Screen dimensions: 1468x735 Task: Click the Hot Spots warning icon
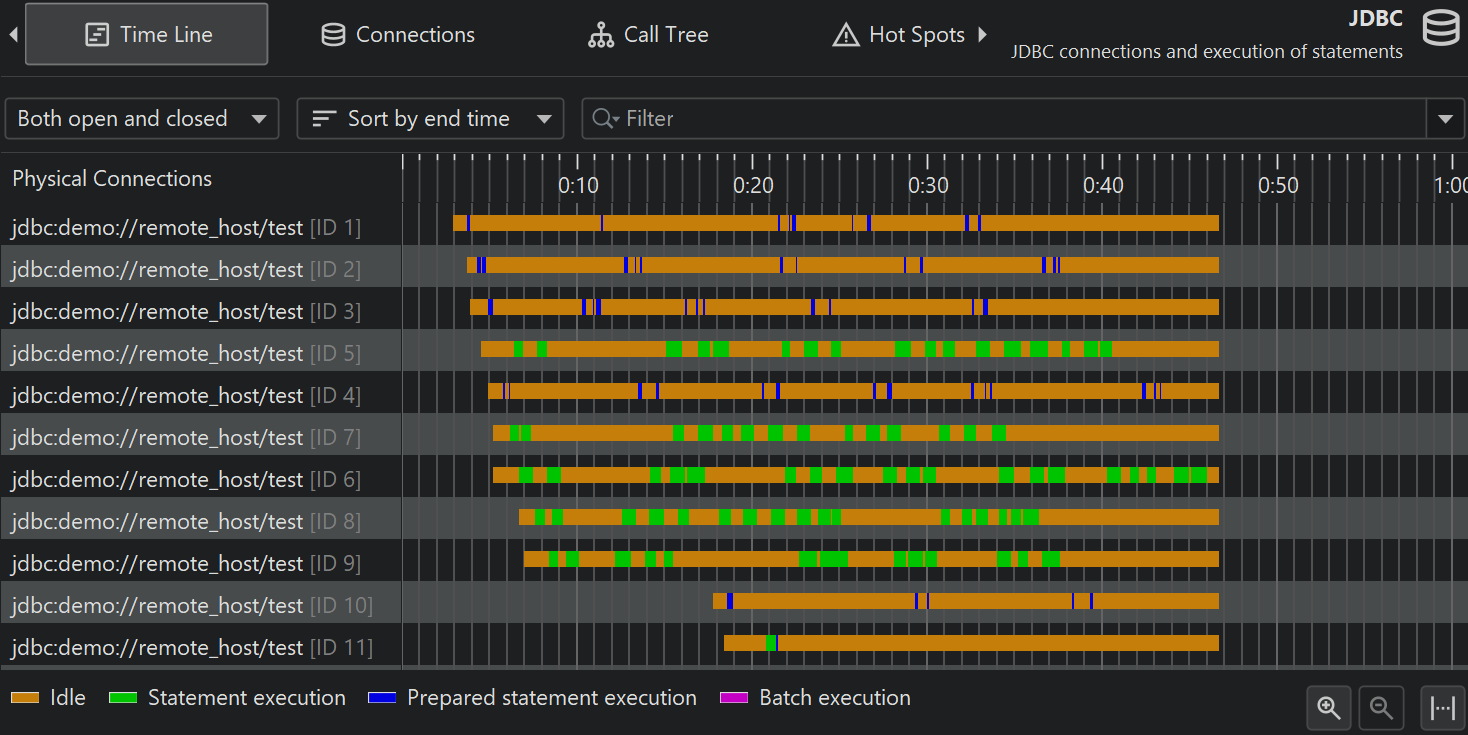point(846,35)
